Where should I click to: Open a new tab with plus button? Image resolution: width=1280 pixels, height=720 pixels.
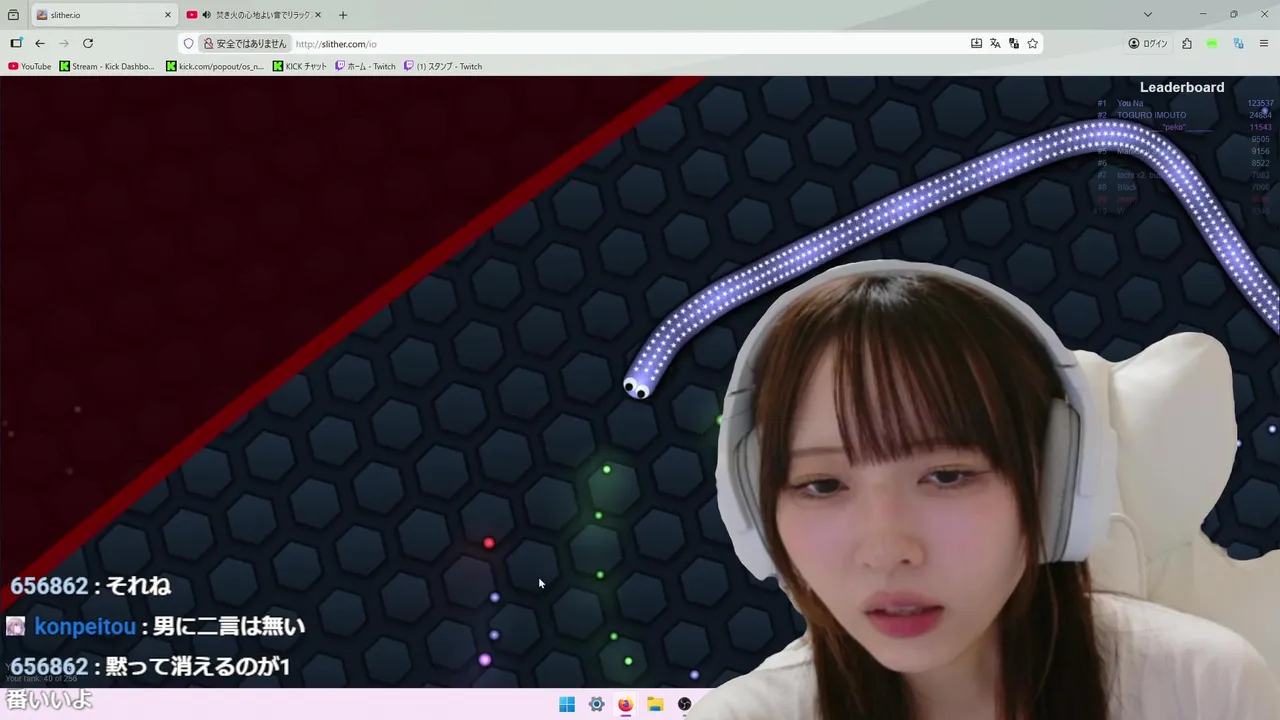tap(343, 15)
